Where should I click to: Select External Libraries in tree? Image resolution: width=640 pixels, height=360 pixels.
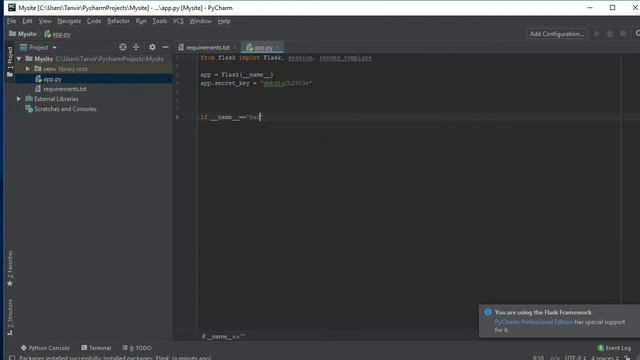[x=56, y=99]
